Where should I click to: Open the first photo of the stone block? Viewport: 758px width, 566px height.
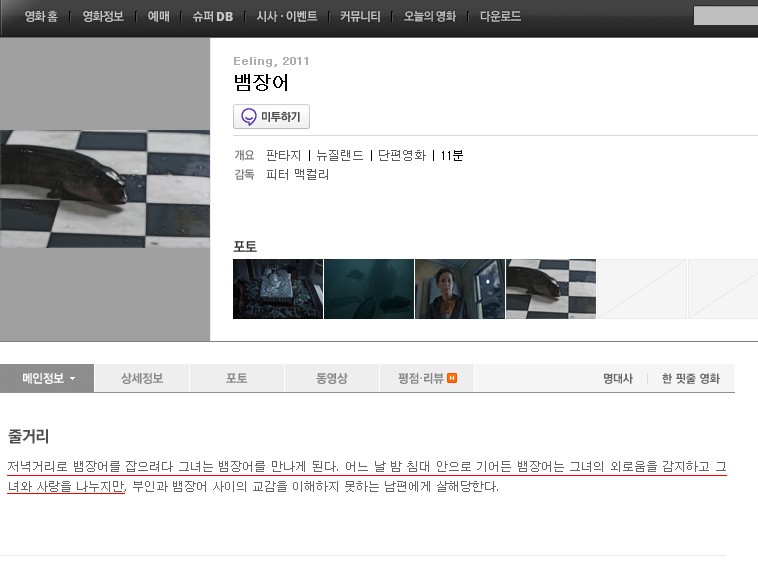point(278,289)
